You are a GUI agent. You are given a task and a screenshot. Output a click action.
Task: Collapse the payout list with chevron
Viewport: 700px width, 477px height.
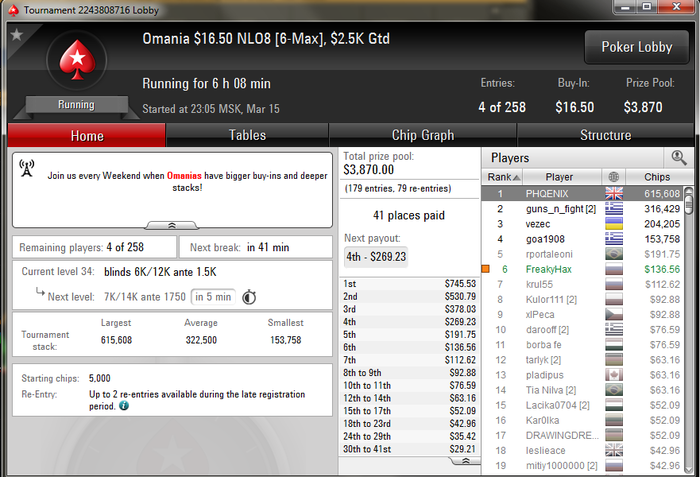coord(465,461)
